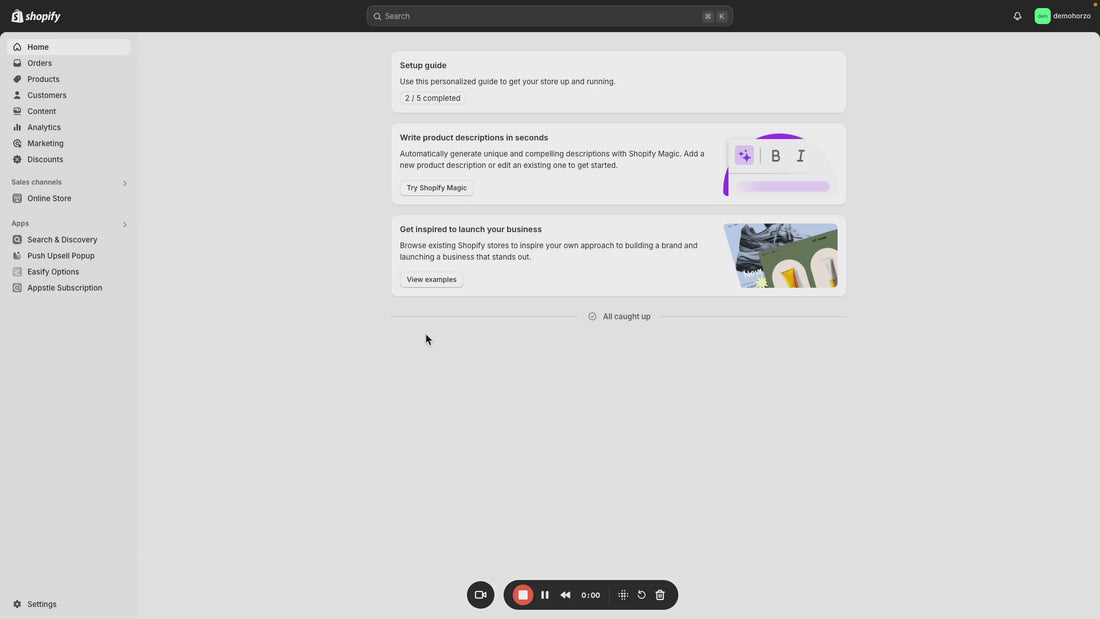Expand the Sales channels section chevron
The height and width of the screenshot is (619, 1100).
pyautogui.click(x=125, y=183)
